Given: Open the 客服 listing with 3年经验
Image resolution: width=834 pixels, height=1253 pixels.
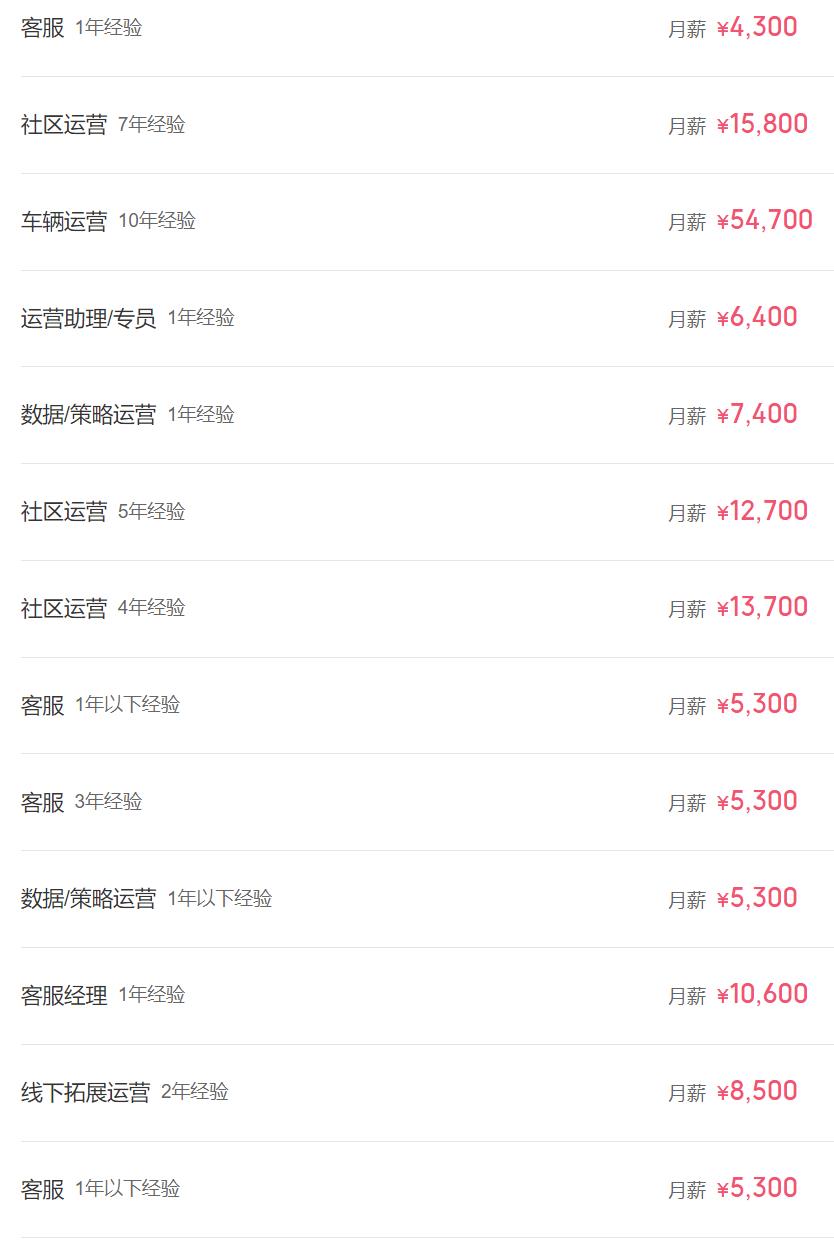Looking at the screenshot, I should tap(43, 803).
